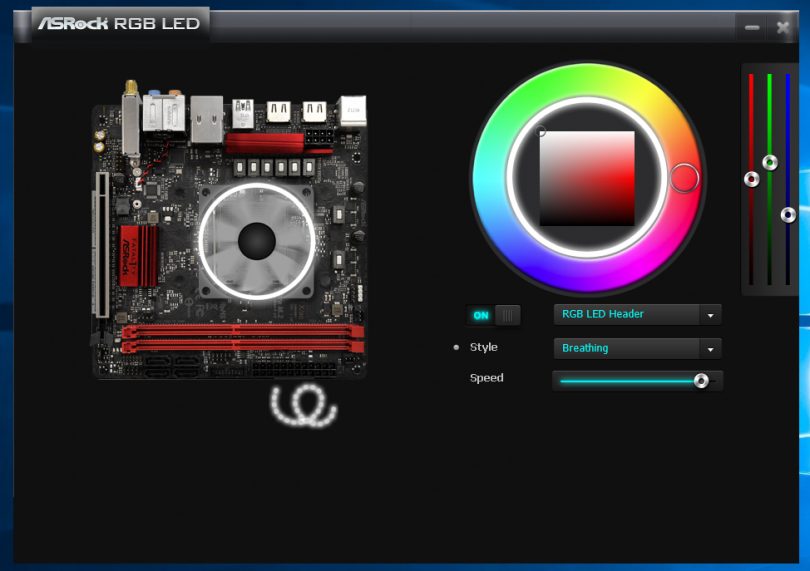
Task: Minimize the RGB LED window
Action: click(x=751, y=28)
